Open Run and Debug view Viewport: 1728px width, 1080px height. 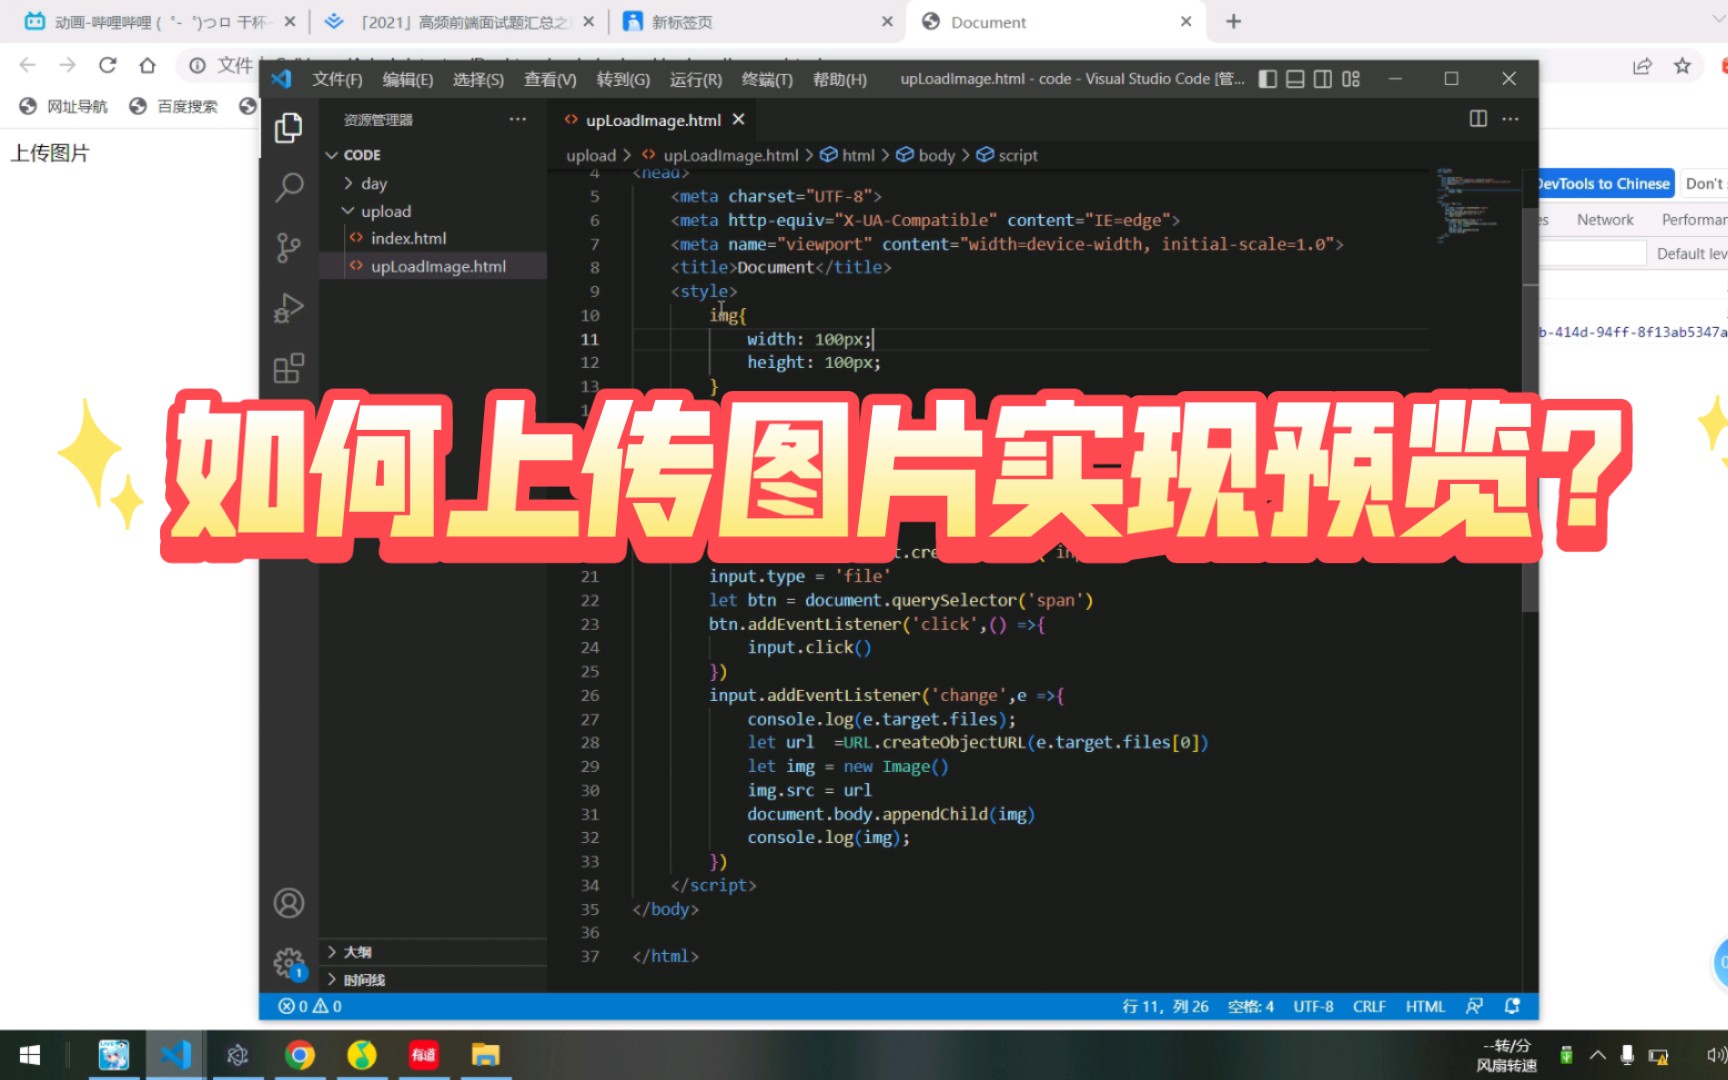(289, 308)
